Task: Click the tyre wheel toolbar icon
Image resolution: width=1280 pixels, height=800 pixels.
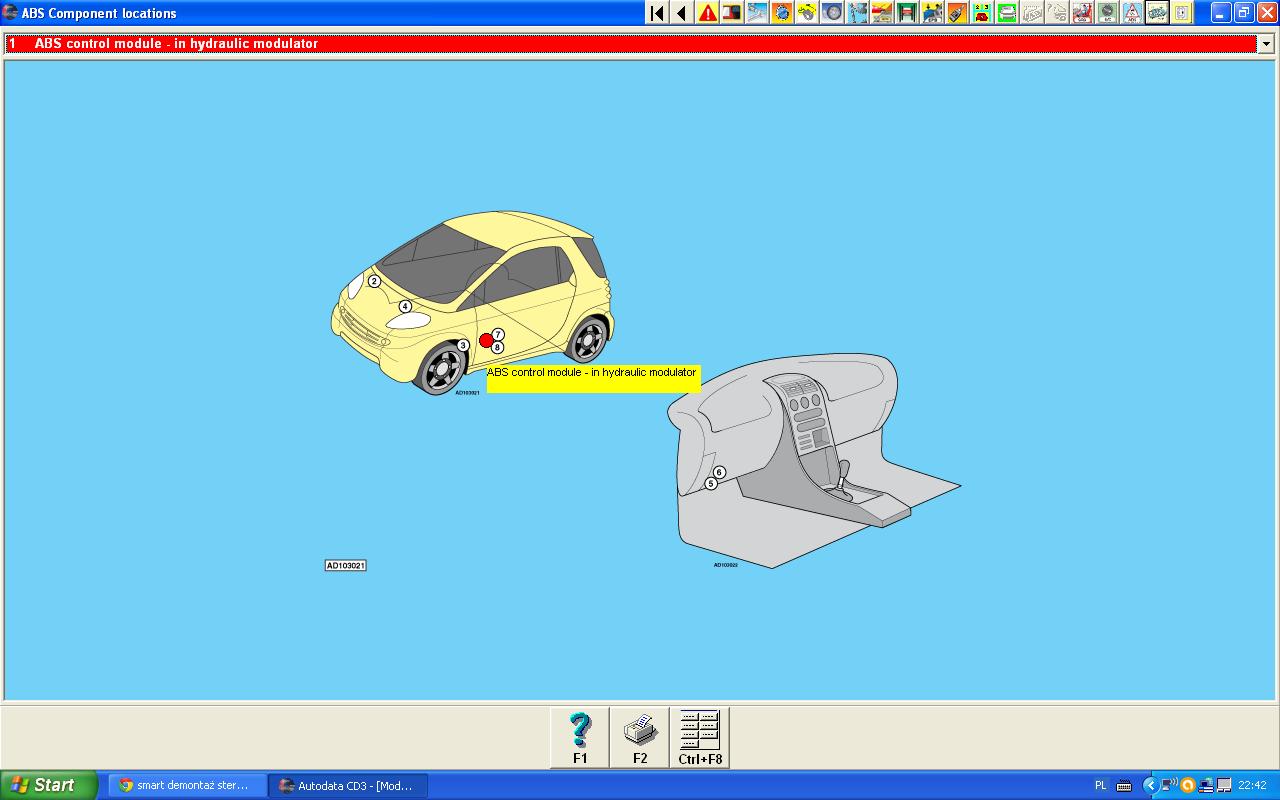Action: click(832, 13)
